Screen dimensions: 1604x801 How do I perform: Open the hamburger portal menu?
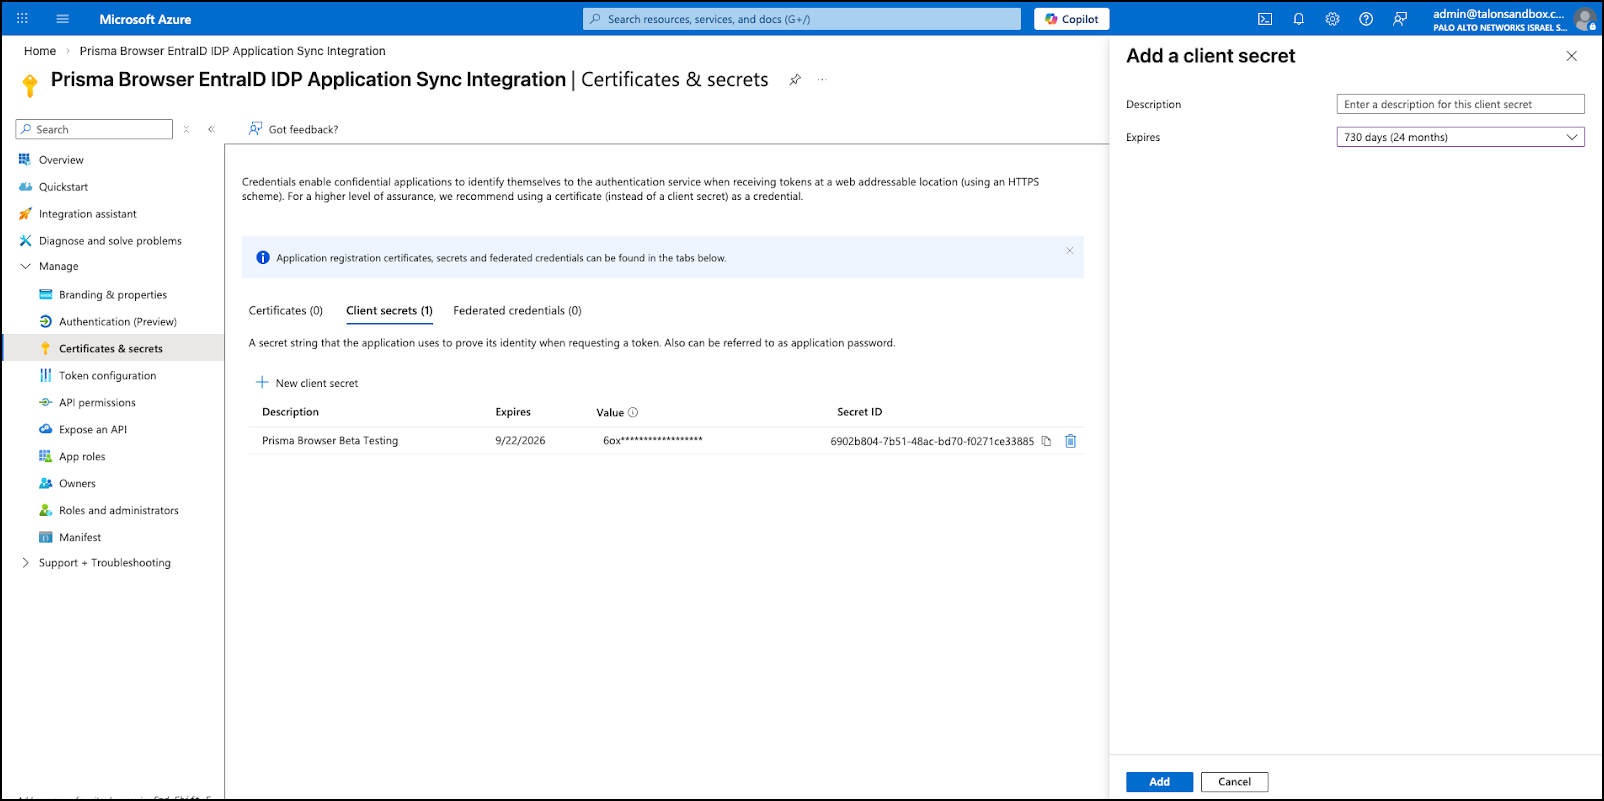tap(62, 19)
